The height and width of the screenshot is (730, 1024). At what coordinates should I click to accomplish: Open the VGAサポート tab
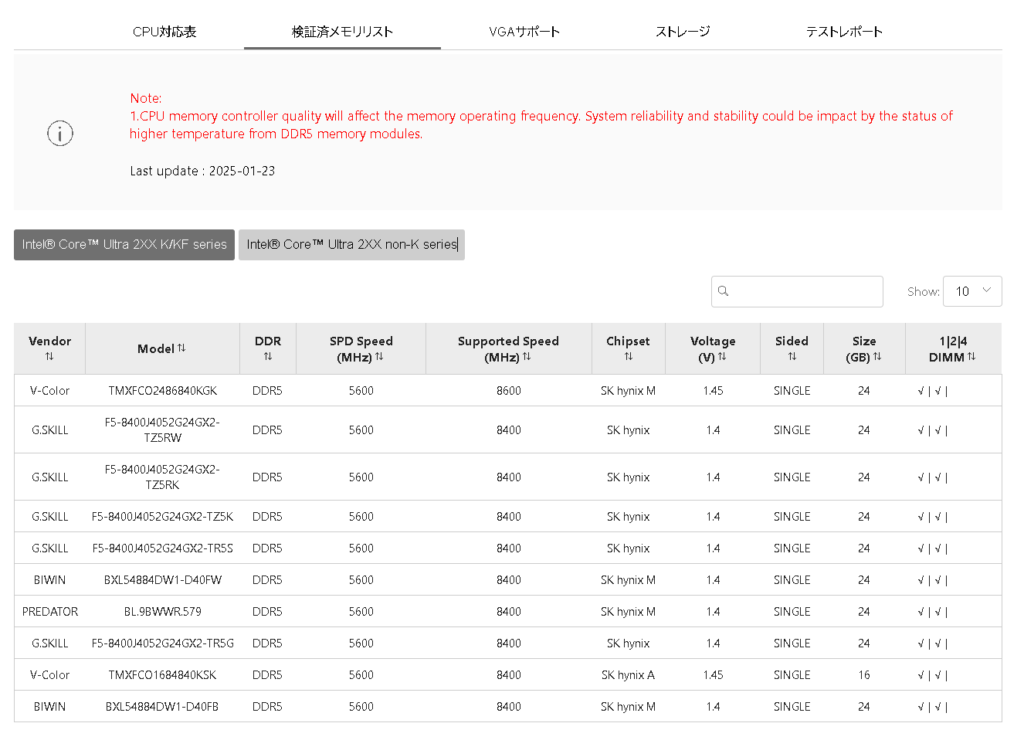(524, 32)
